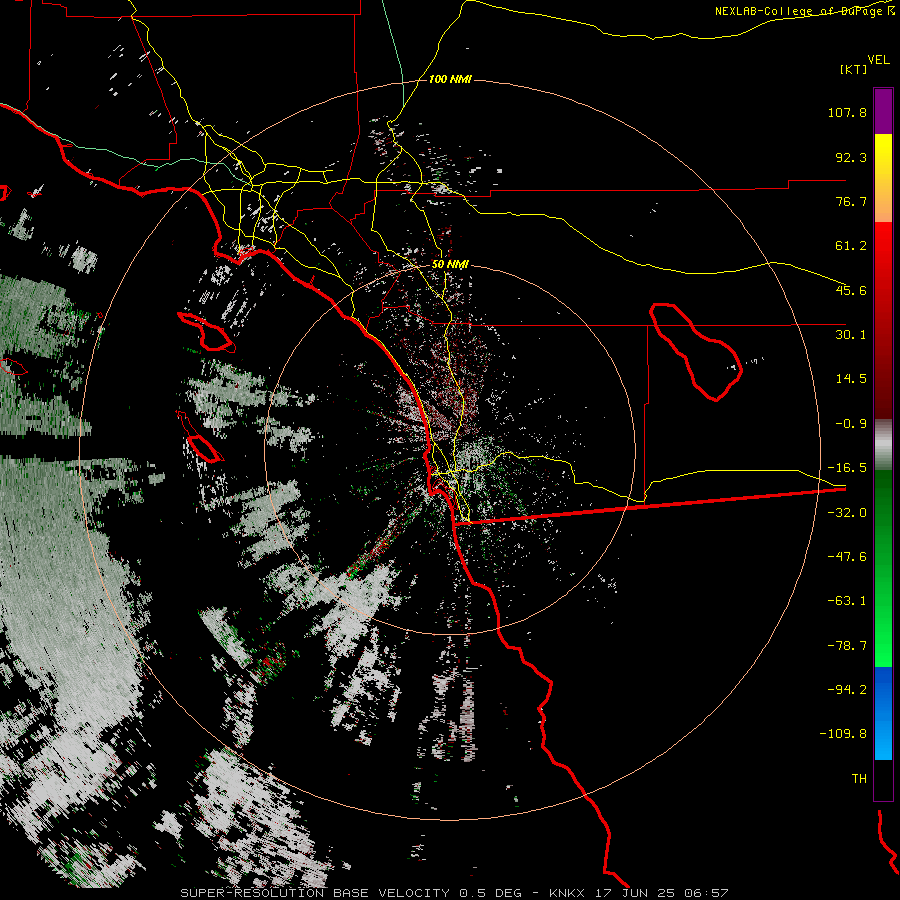
Task: Click the purple segment of the color bar
Action: pos(883,112)
